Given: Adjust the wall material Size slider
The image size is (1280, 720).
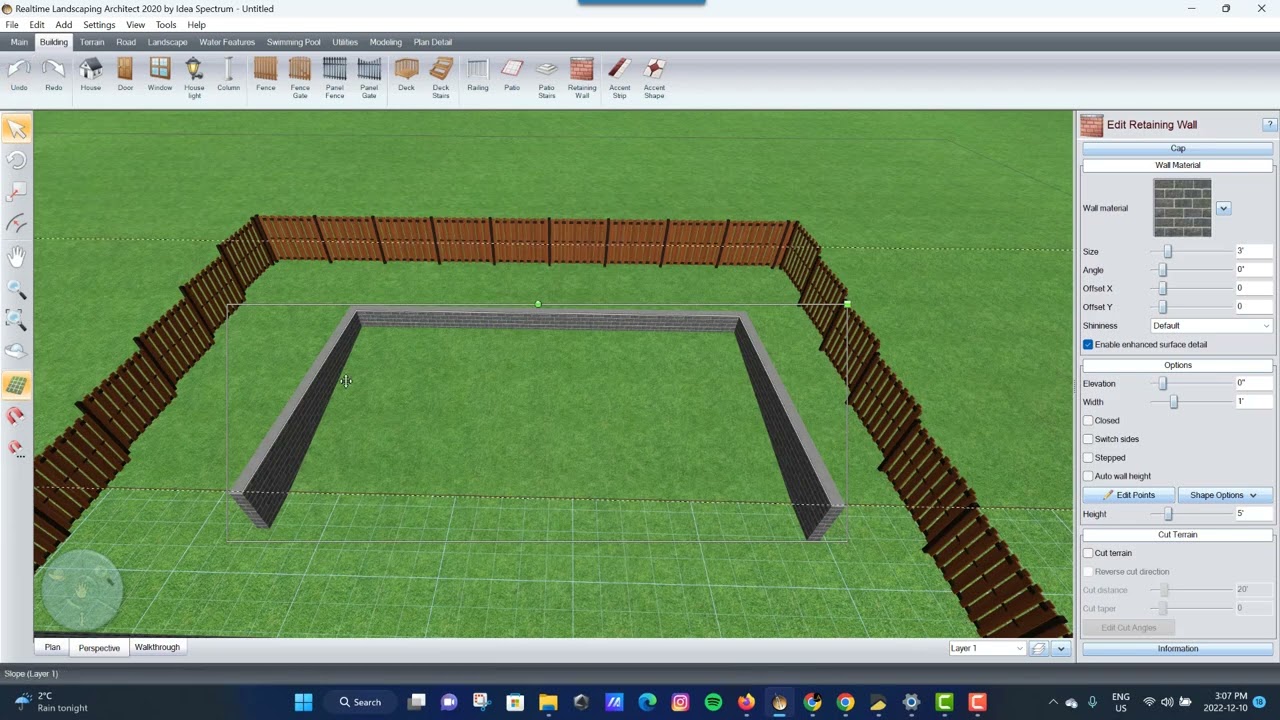Looking at the screenshot, I should pyautogui.click(x=1167, y=252).
